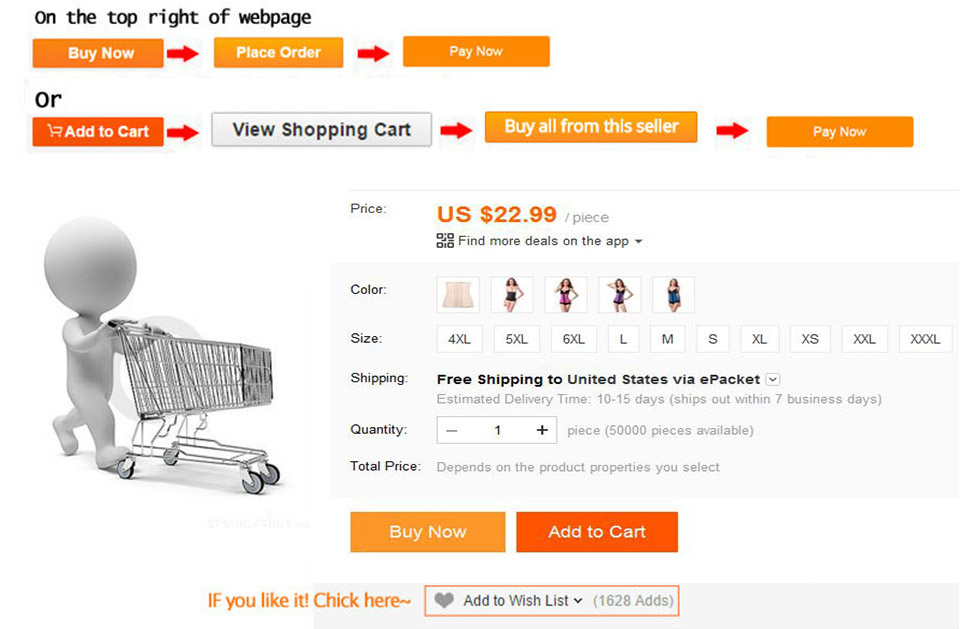This screenshot has height=629, width=960.
Task: Select size XS
Action: pyautogui.click(x=810, y=339)
